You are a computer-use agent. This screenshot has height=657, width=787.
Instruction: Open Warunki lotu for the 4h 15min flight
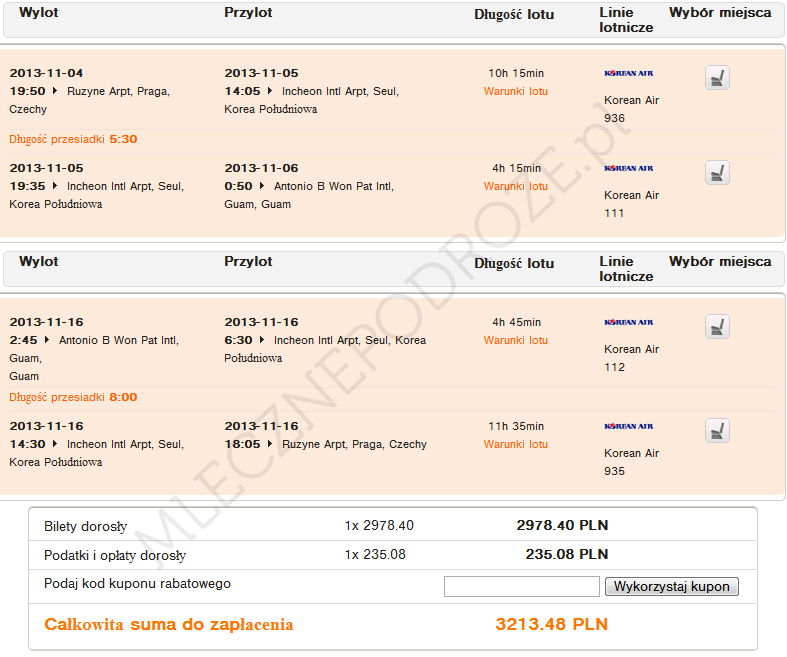click(515, 186)
